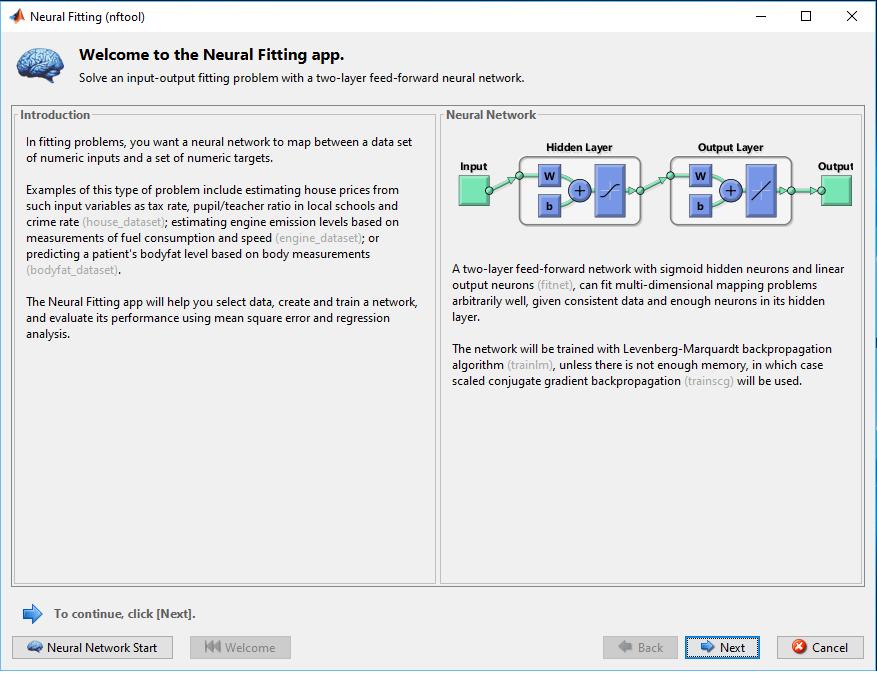The image size is (877, 674).
Task: Click engine_dataset link text
Action: click(x=319, y=238)
